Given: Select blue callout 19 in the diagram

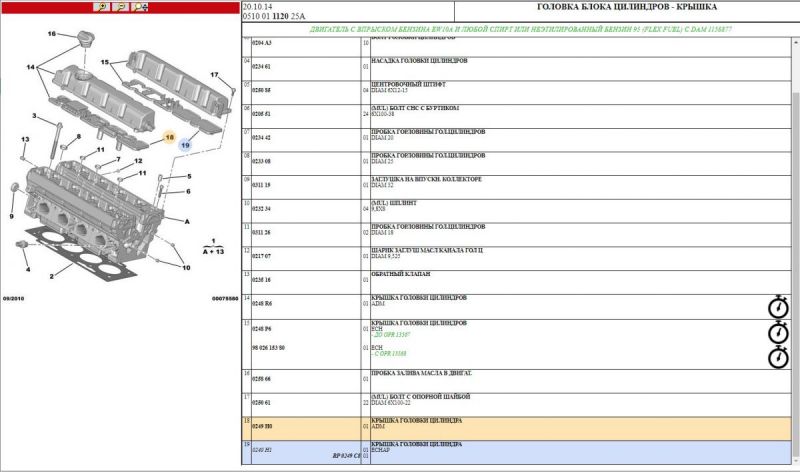Looking at the screenshot, I should [184, 145].
